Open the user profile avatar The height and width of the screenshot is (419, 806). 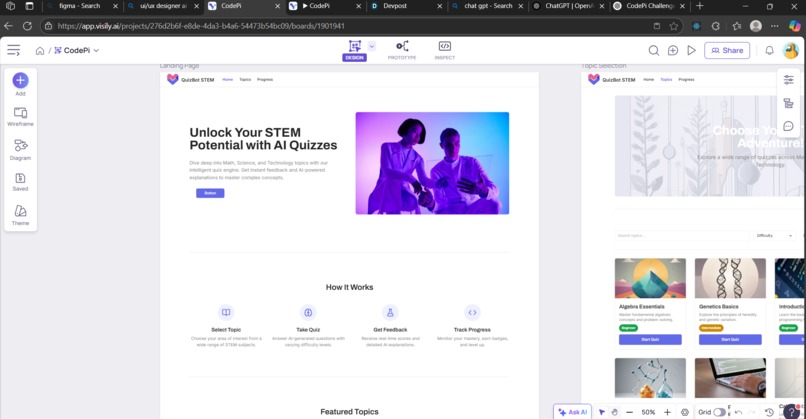pos(791,50)
